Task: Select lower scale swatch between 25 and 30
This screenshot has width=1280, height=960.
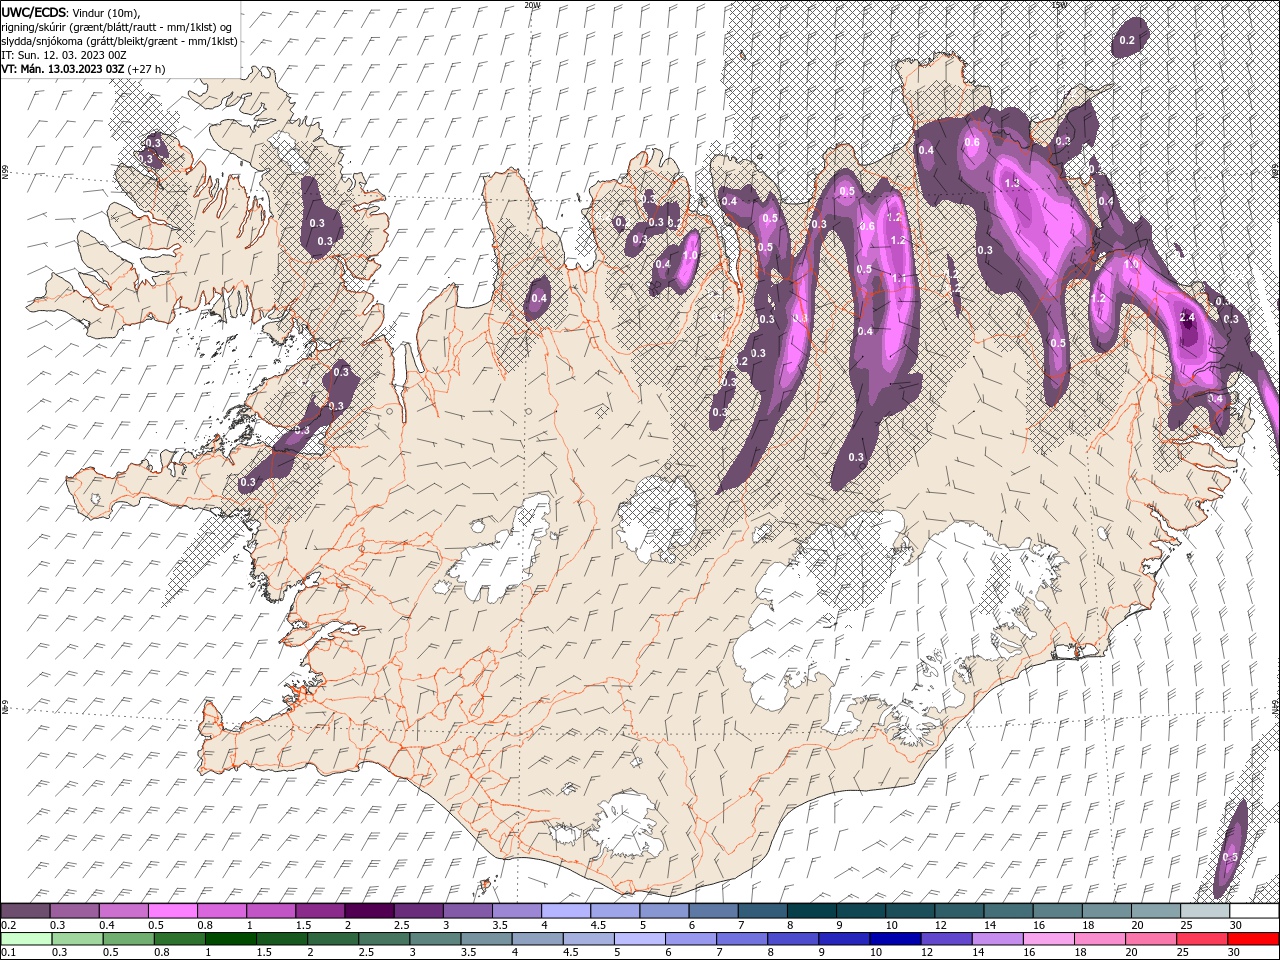Action: pyautogui.click(x=1202, y=939)
